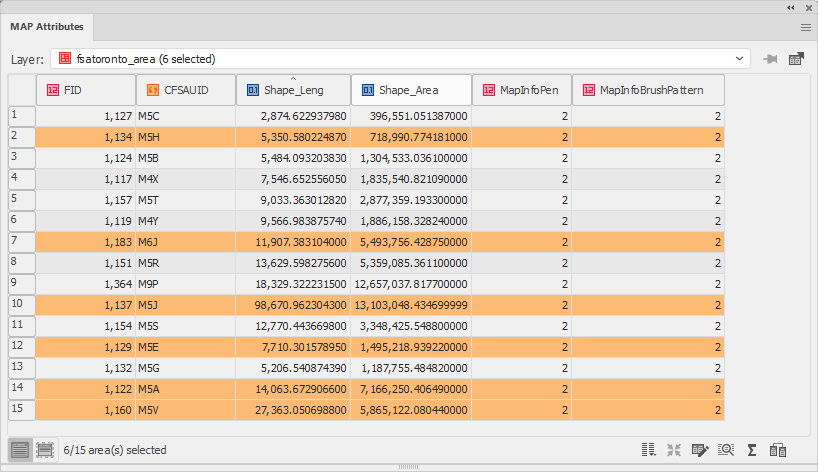Click the MapInfoBrushPattern column header

[x=648, y=90]
